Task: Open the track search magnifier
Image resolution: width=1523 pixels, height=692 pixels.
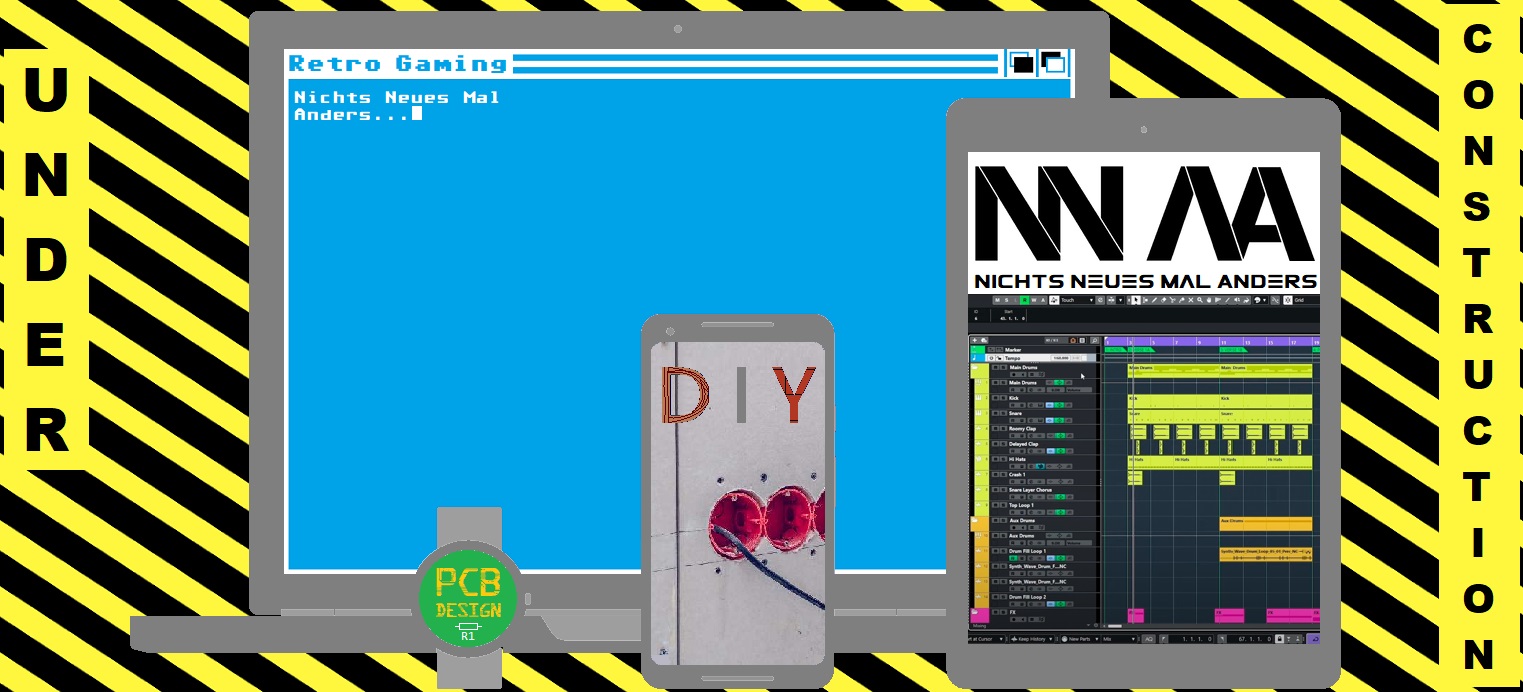Action: coord(1095,340)
